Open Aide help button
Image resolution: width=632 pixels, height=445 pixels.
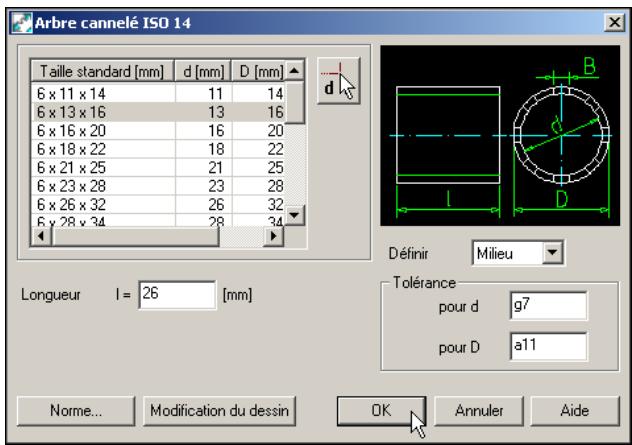coord(575,411)
